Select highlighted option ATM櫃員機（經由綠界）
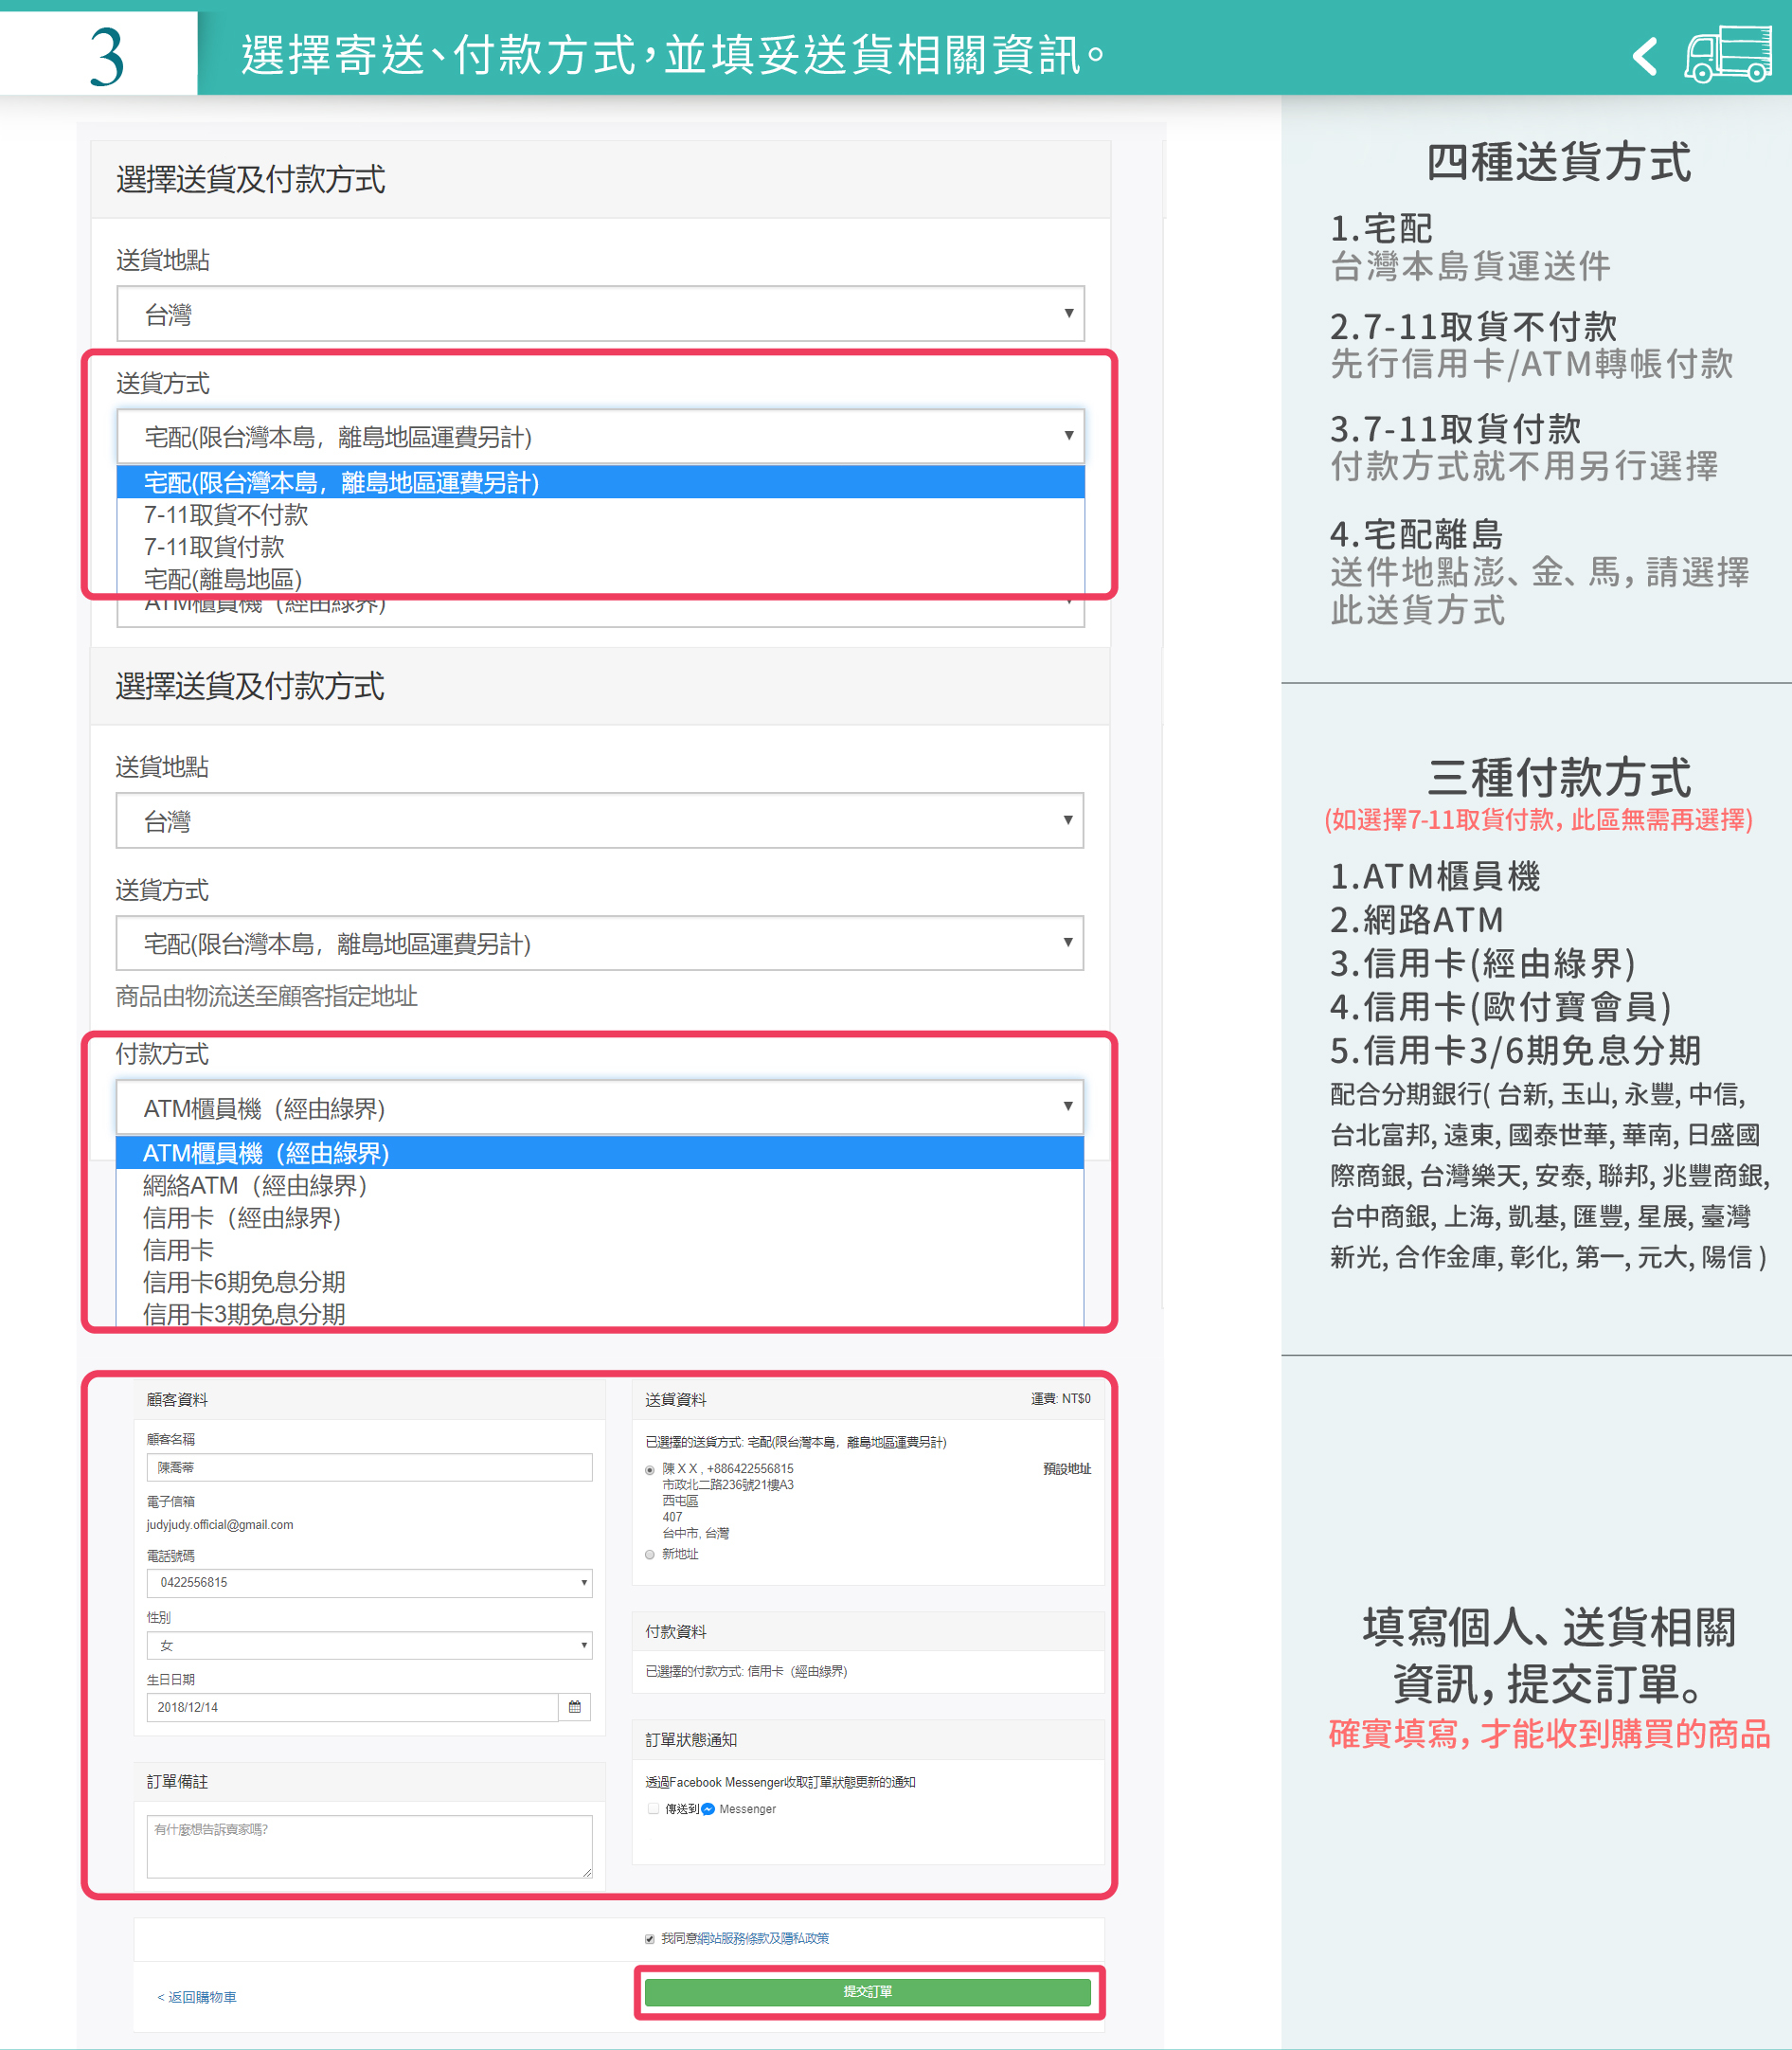Image resolution: width=1792 pixels, height=2050 pixels. coord(600,1153)
